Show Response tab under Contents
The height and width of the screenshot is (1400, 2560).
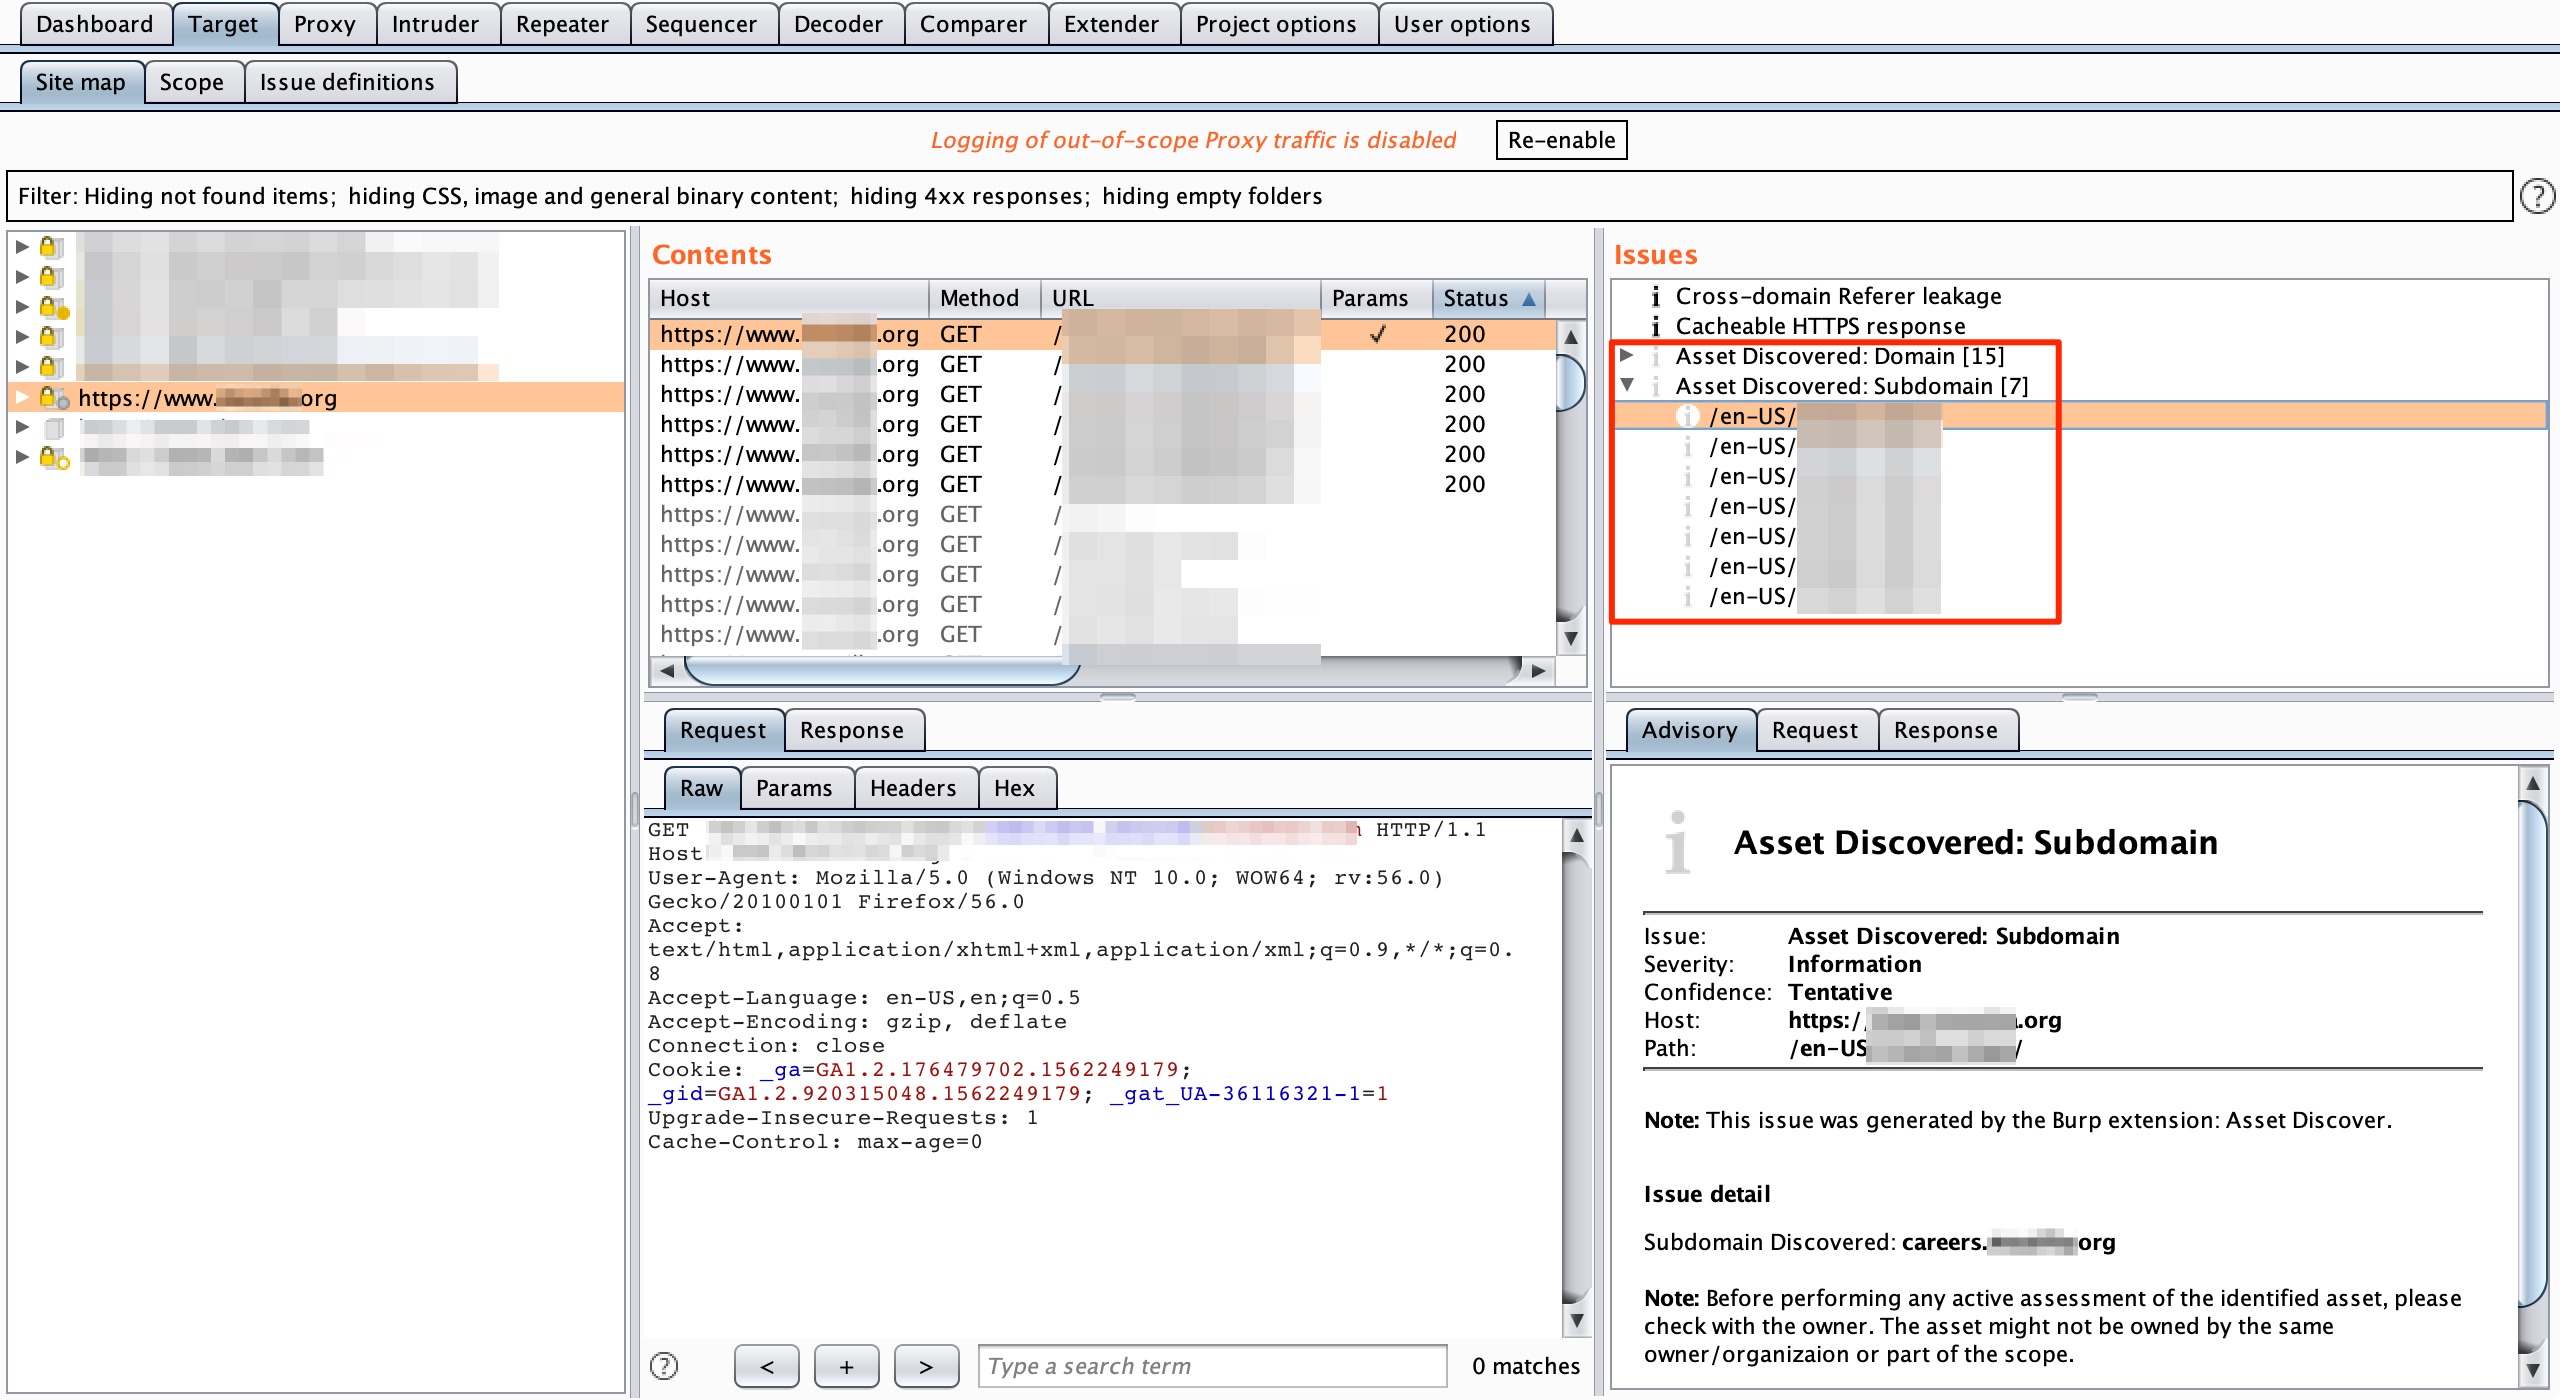852,730
